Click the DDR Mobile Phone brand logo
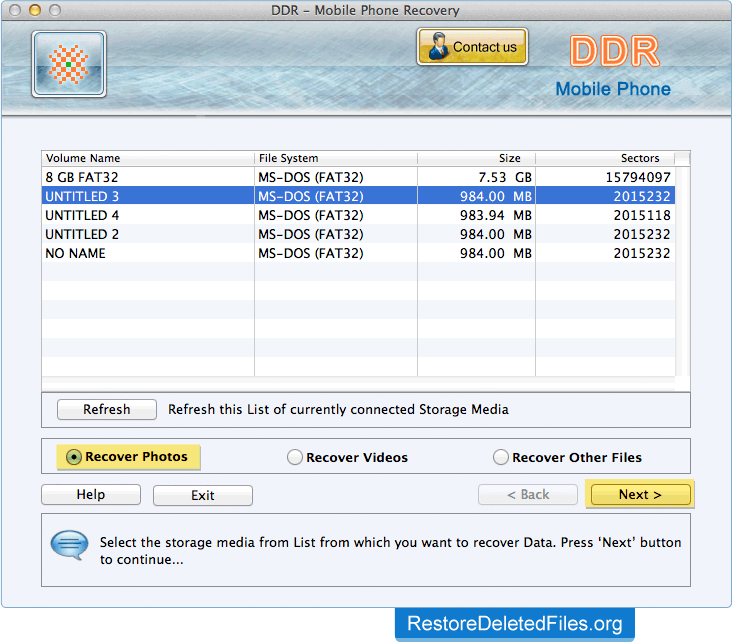Viewport: 732px width, 642px height. click(613, 66)
